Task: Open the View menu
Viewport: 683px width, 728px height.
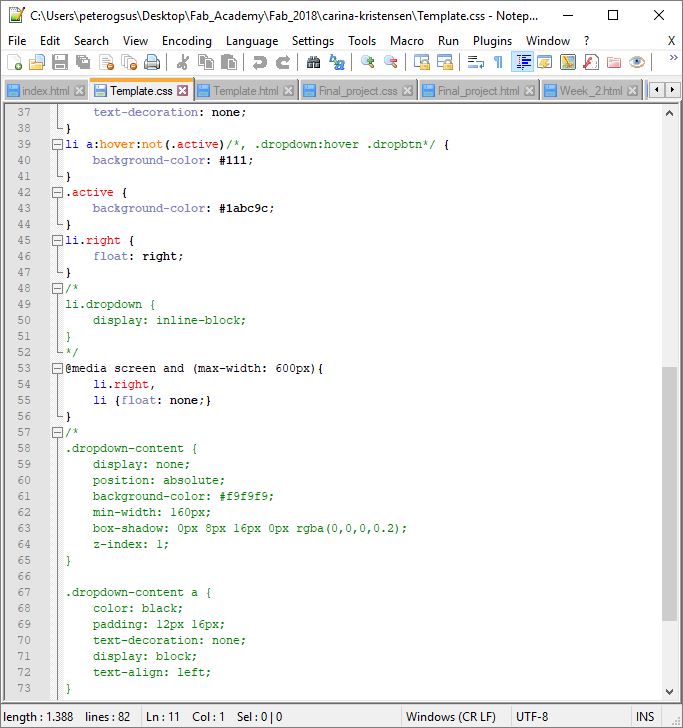Action: [x=135, y=41]
